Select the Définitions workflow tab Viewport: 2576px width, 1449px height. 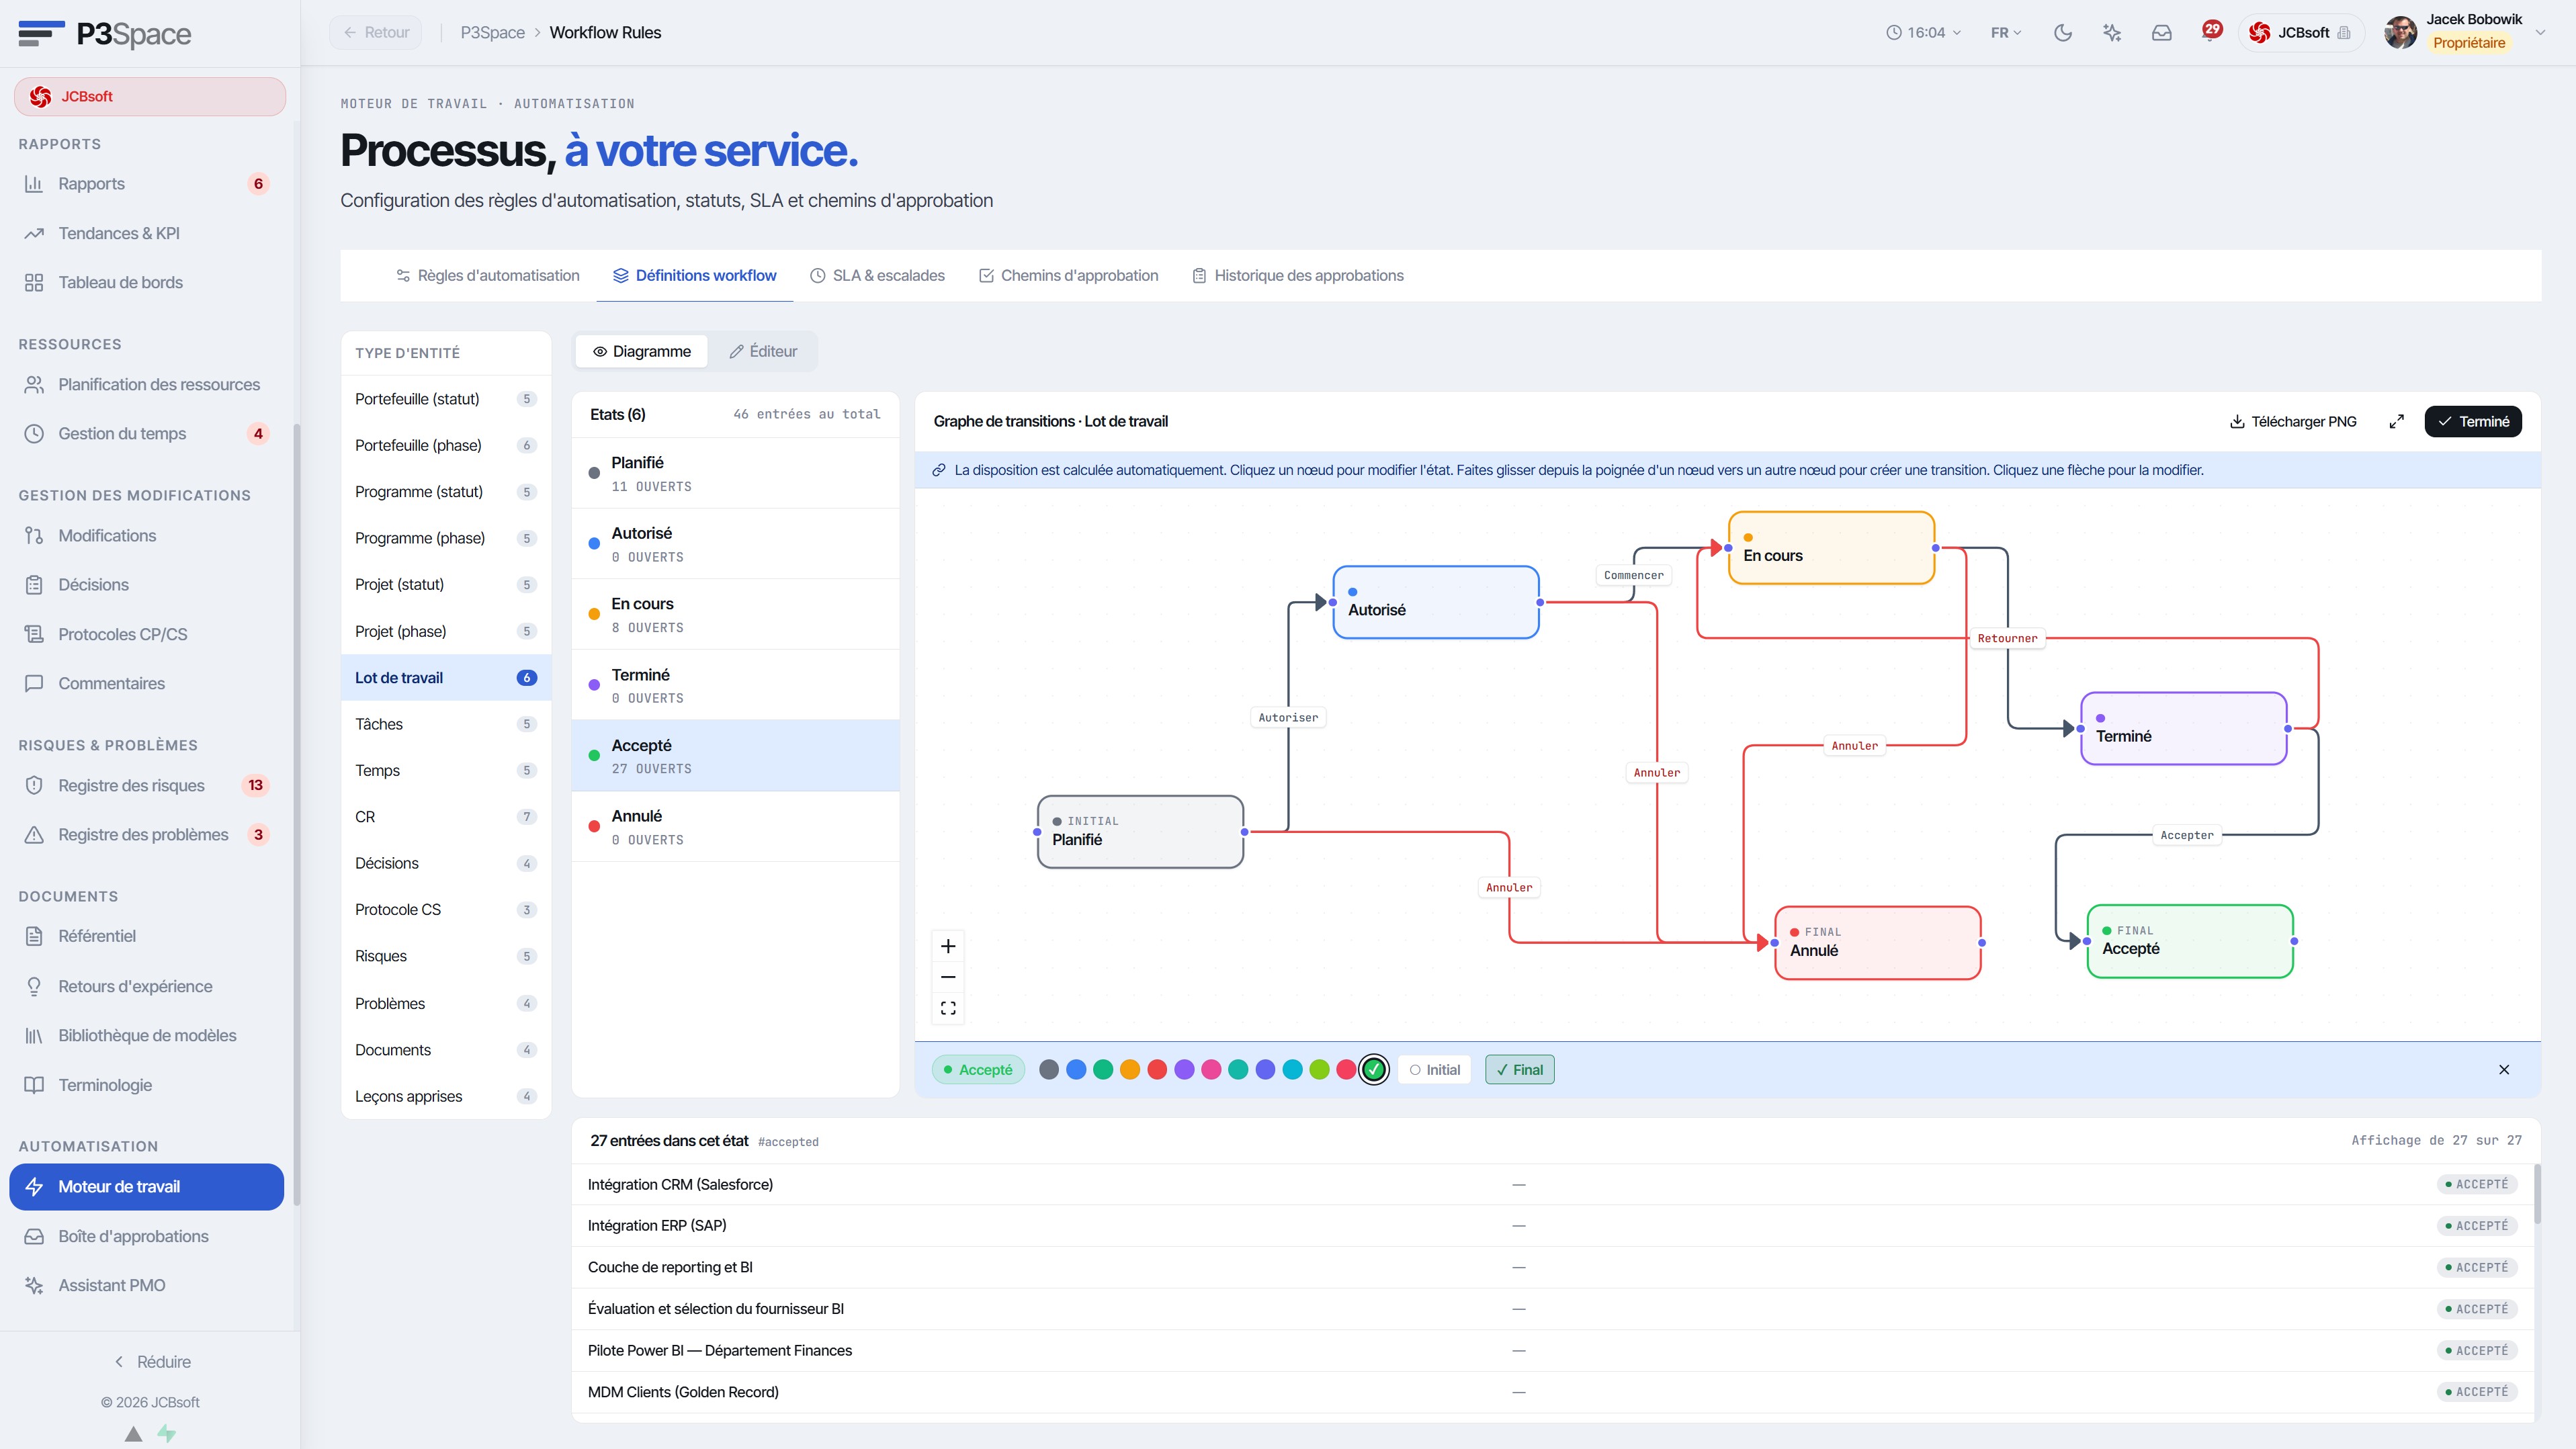694,275
